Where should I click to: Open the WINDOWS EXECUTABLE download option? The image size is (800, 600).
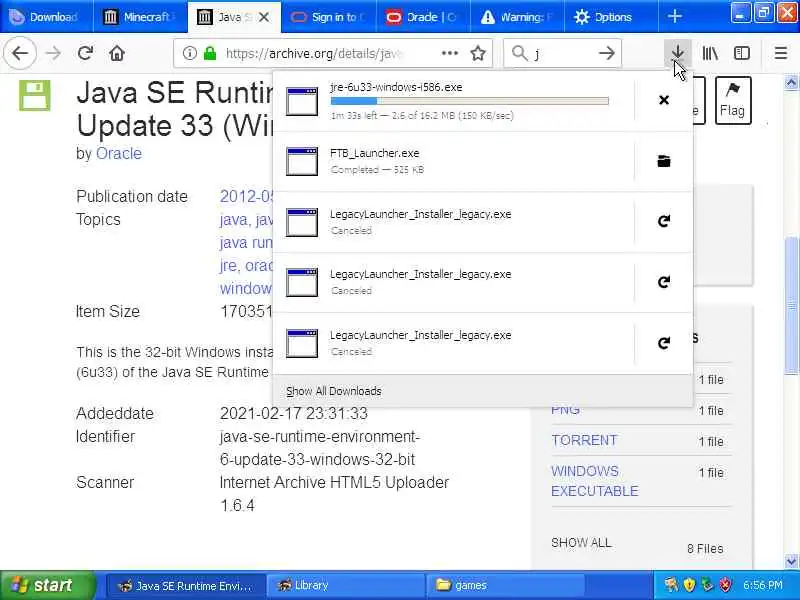(x=594, y=481)
